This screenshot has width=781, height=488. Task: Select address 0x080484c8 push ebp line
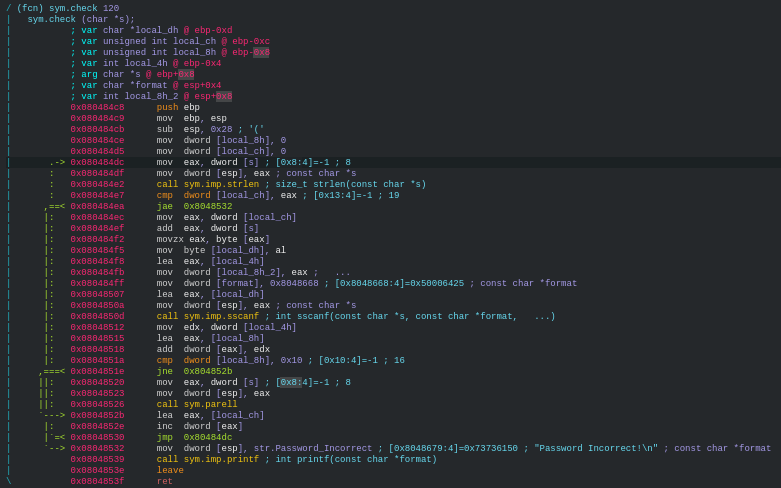(x=135, y=107)
